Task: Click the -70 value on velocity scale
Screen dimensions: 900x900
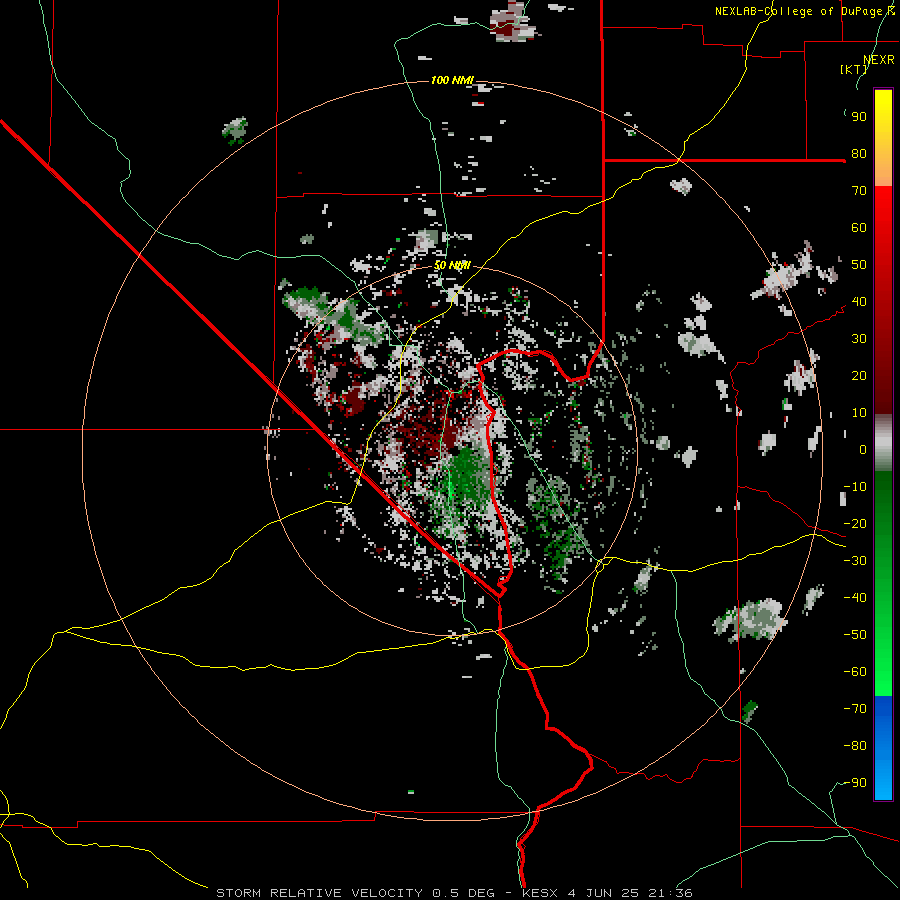Action: tap(855, 709)
